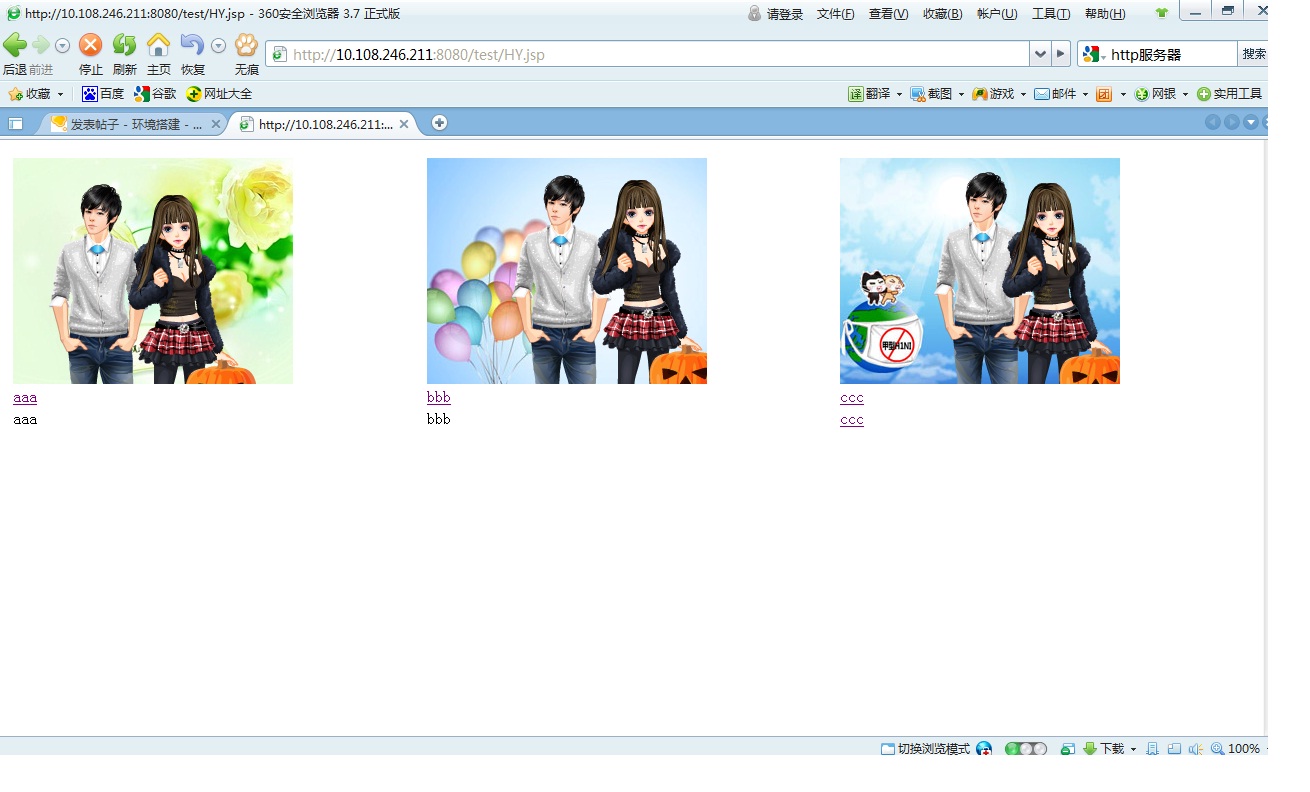This screenshot has height=792, width=1310.
Task: Click the 网银 online banking tool
Action: (1155, 94)
